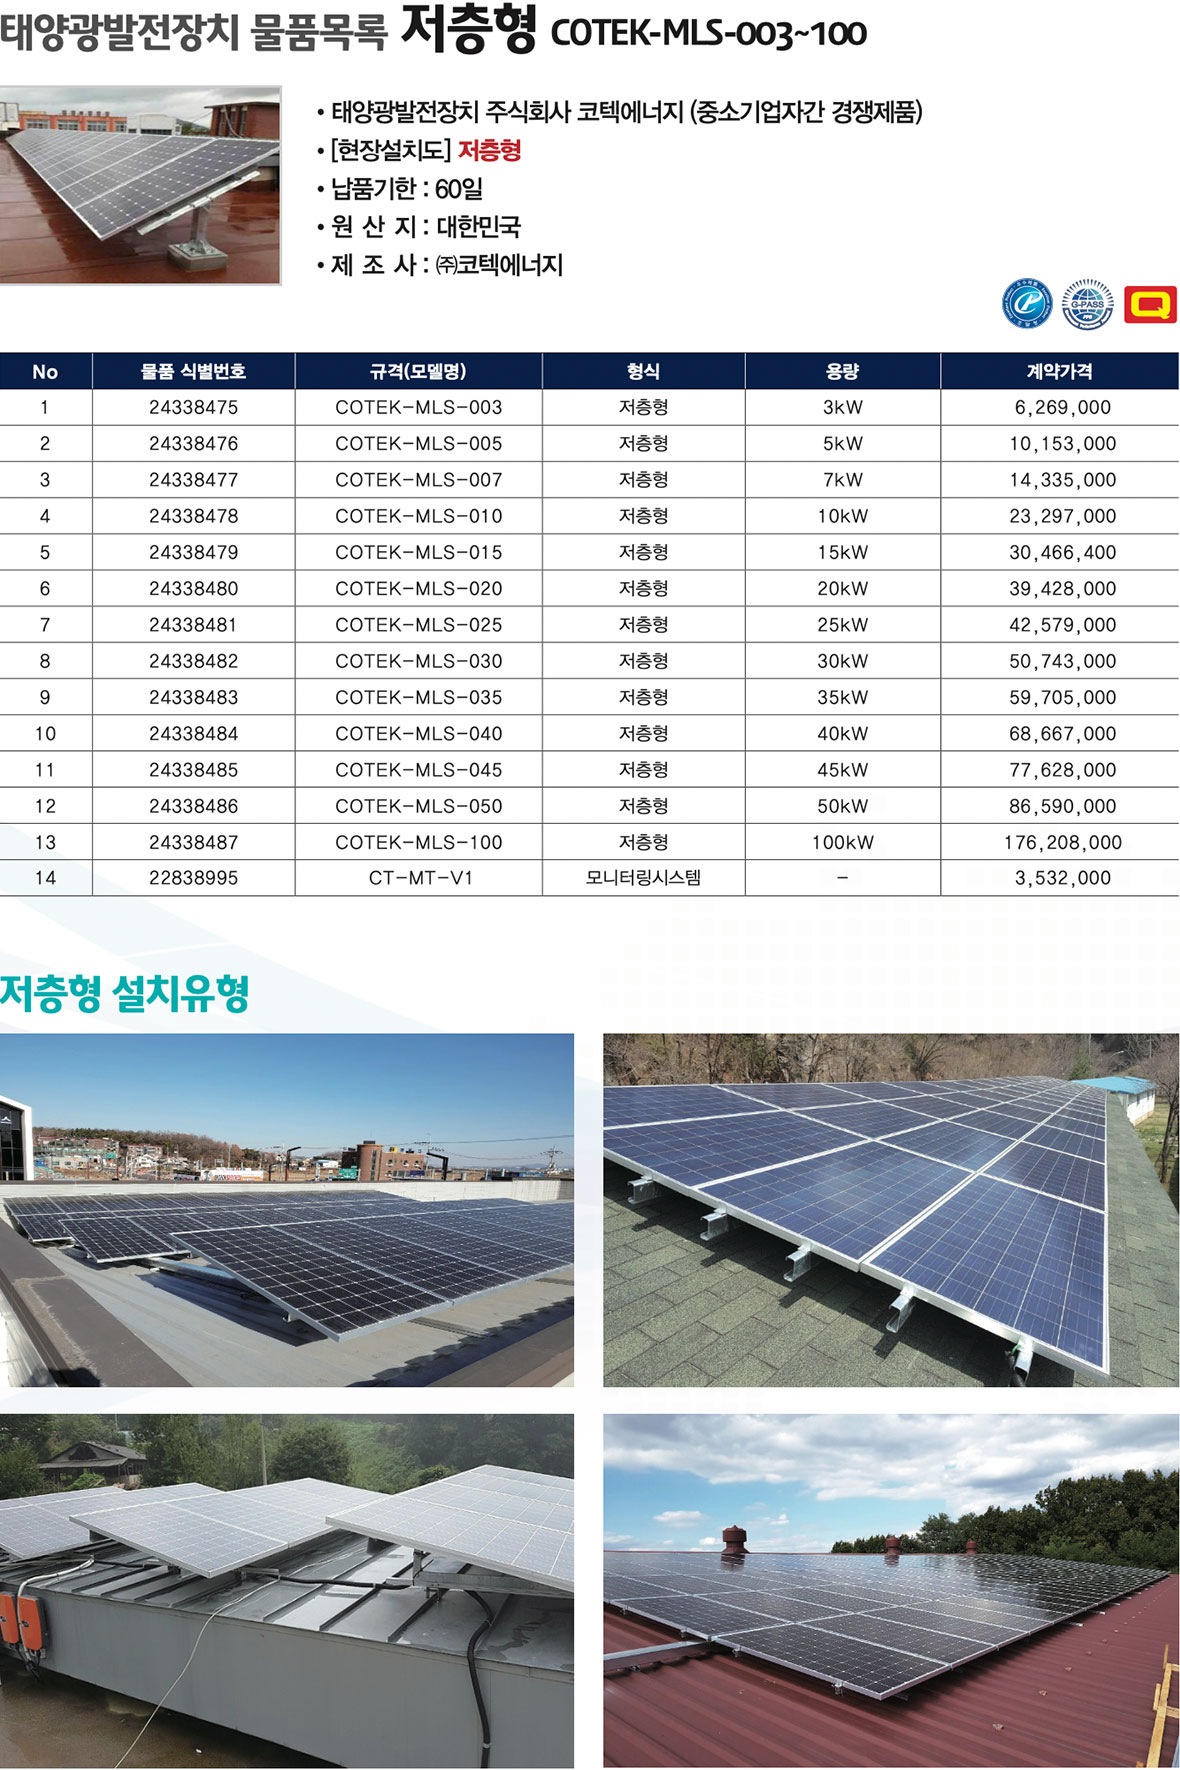Select identification number 24338485
1180x1770 pixels.
coord(194,770)
